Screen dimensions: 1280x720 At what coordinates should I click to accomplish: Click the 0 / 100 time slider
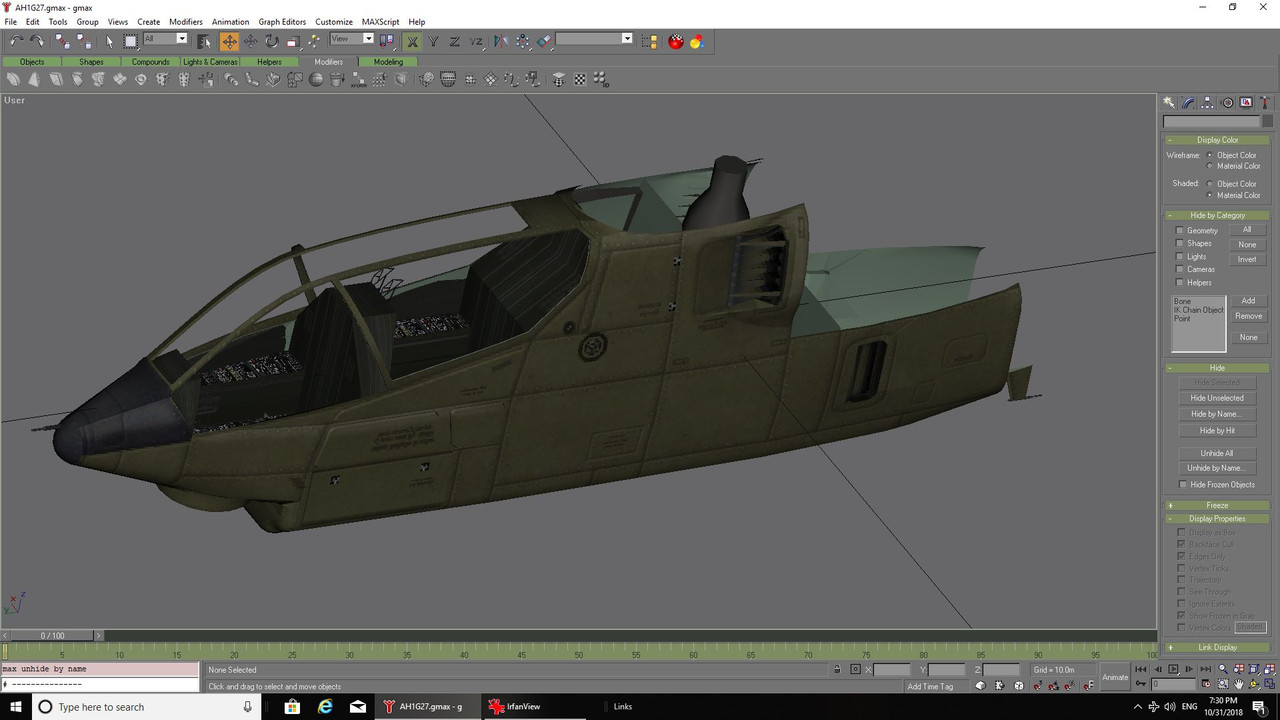(52, 635)
